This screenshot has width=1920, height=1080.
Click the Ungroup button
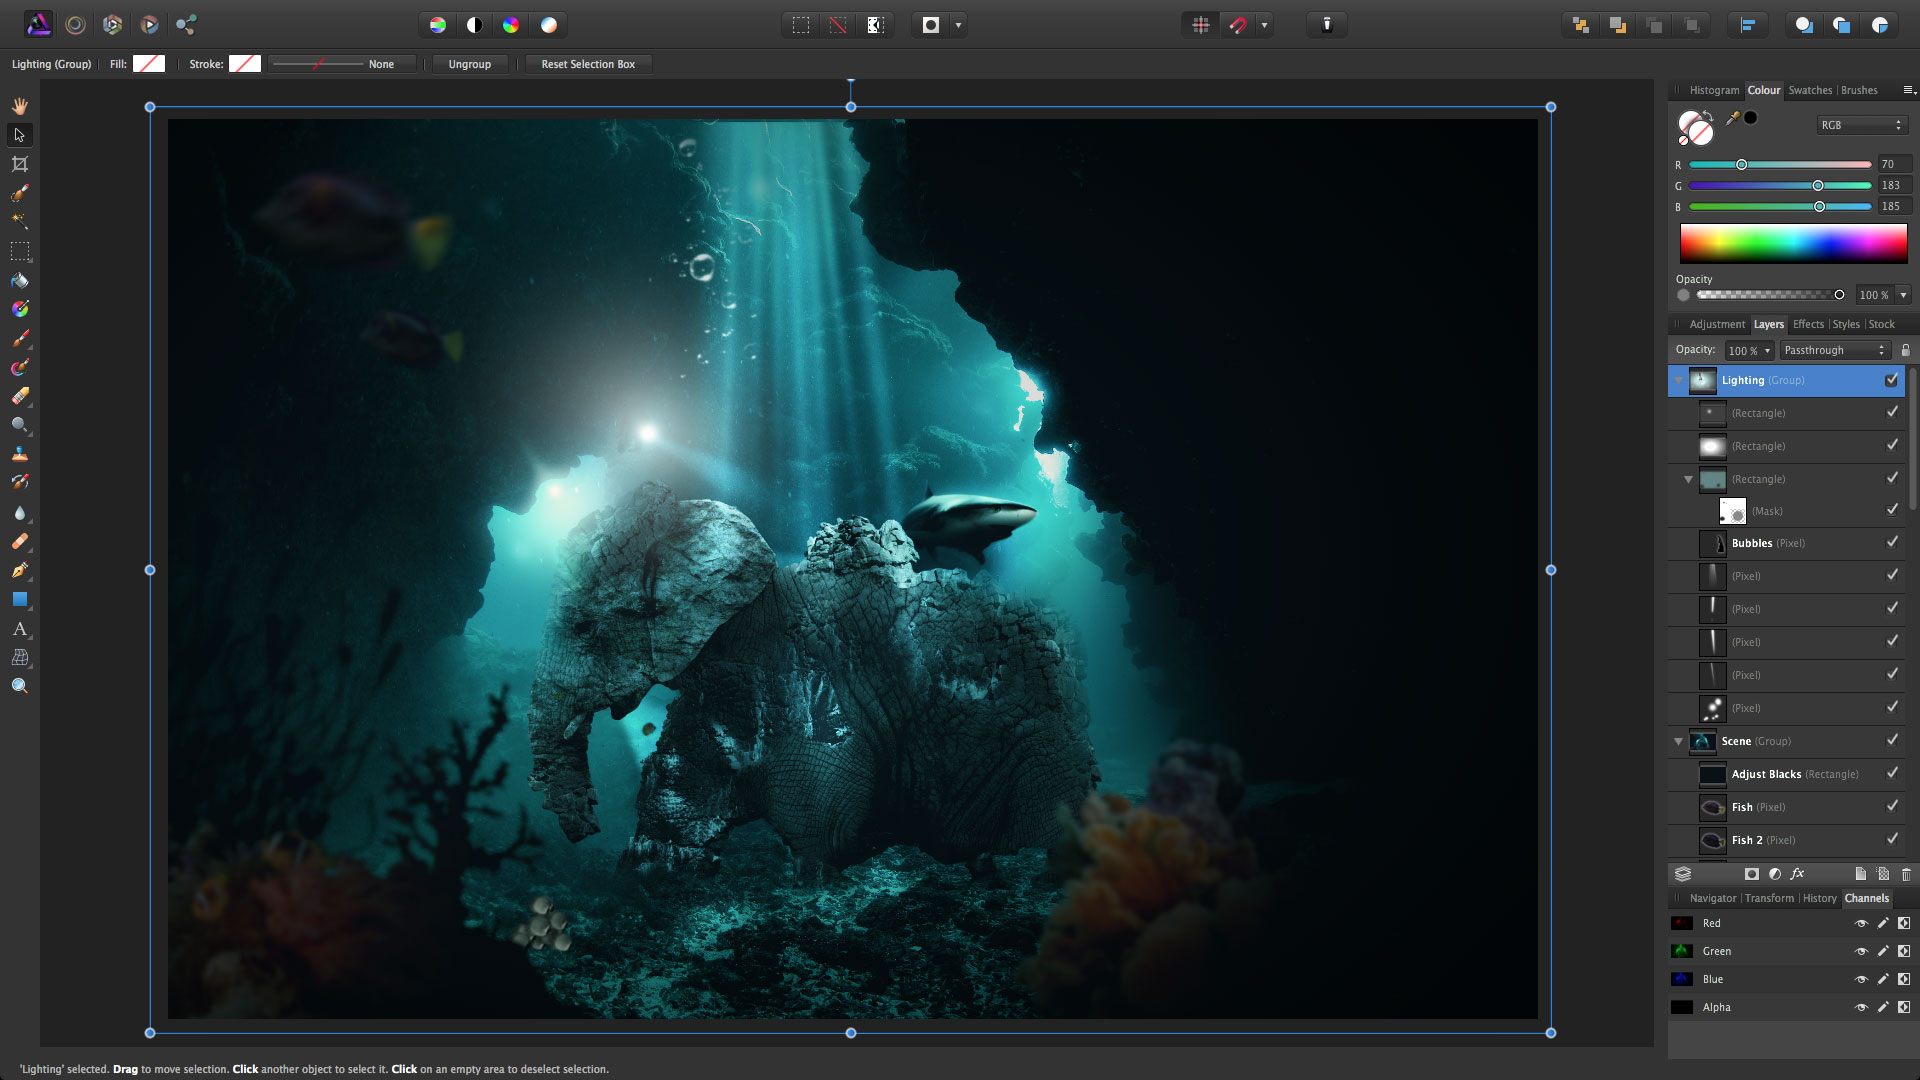pos(470,64)
